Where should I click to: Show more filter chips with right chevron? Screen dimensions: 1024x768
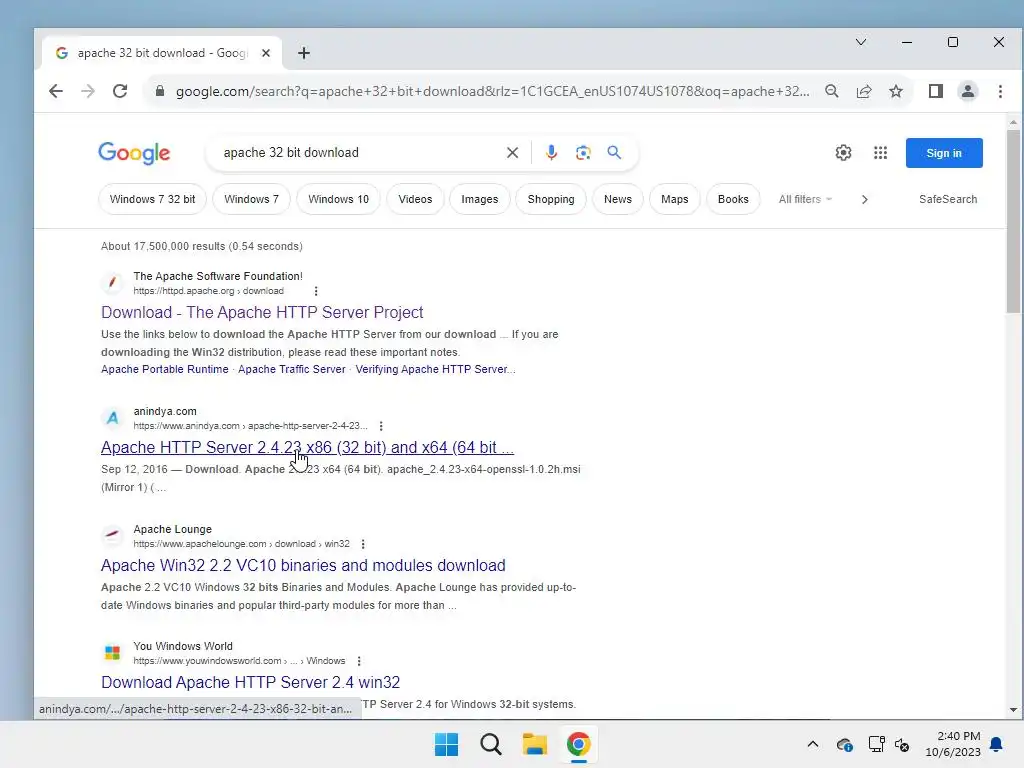(865, 199)
